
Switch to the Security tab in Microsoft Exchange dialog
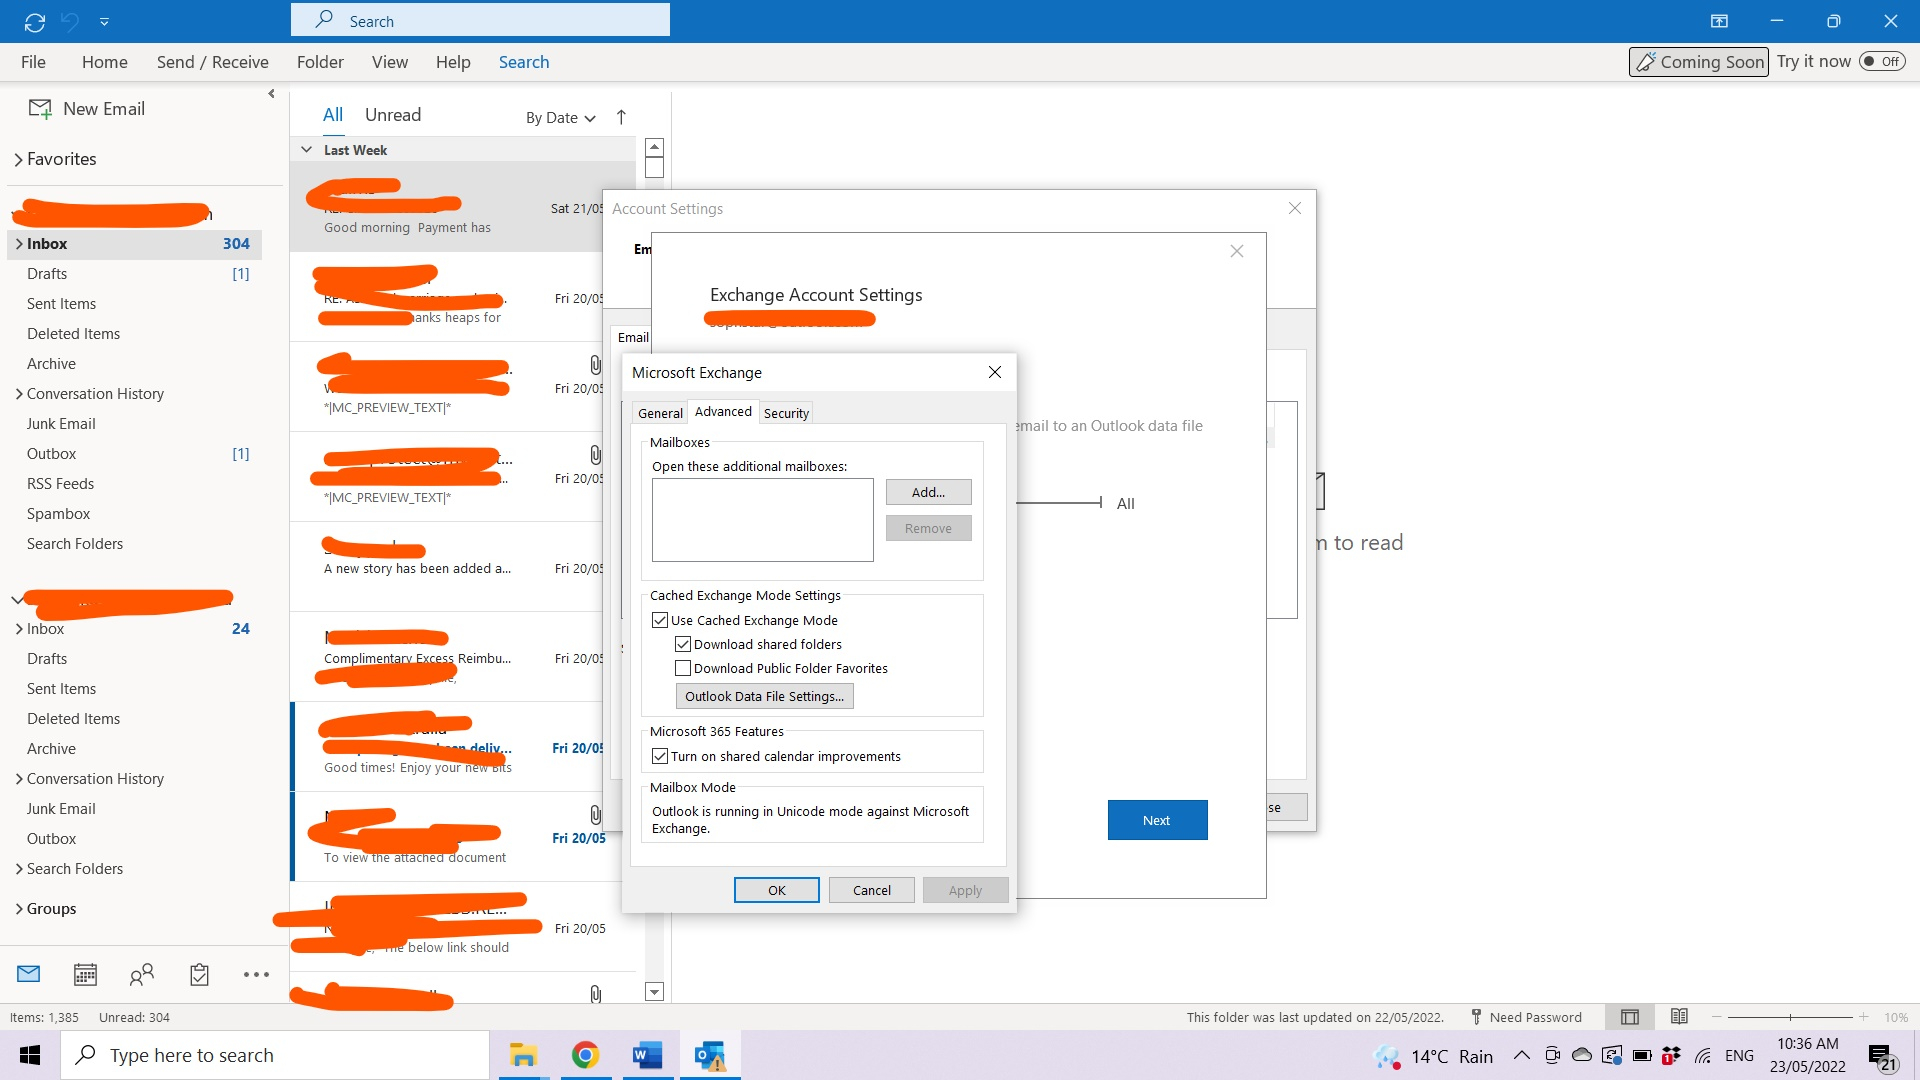786,413
